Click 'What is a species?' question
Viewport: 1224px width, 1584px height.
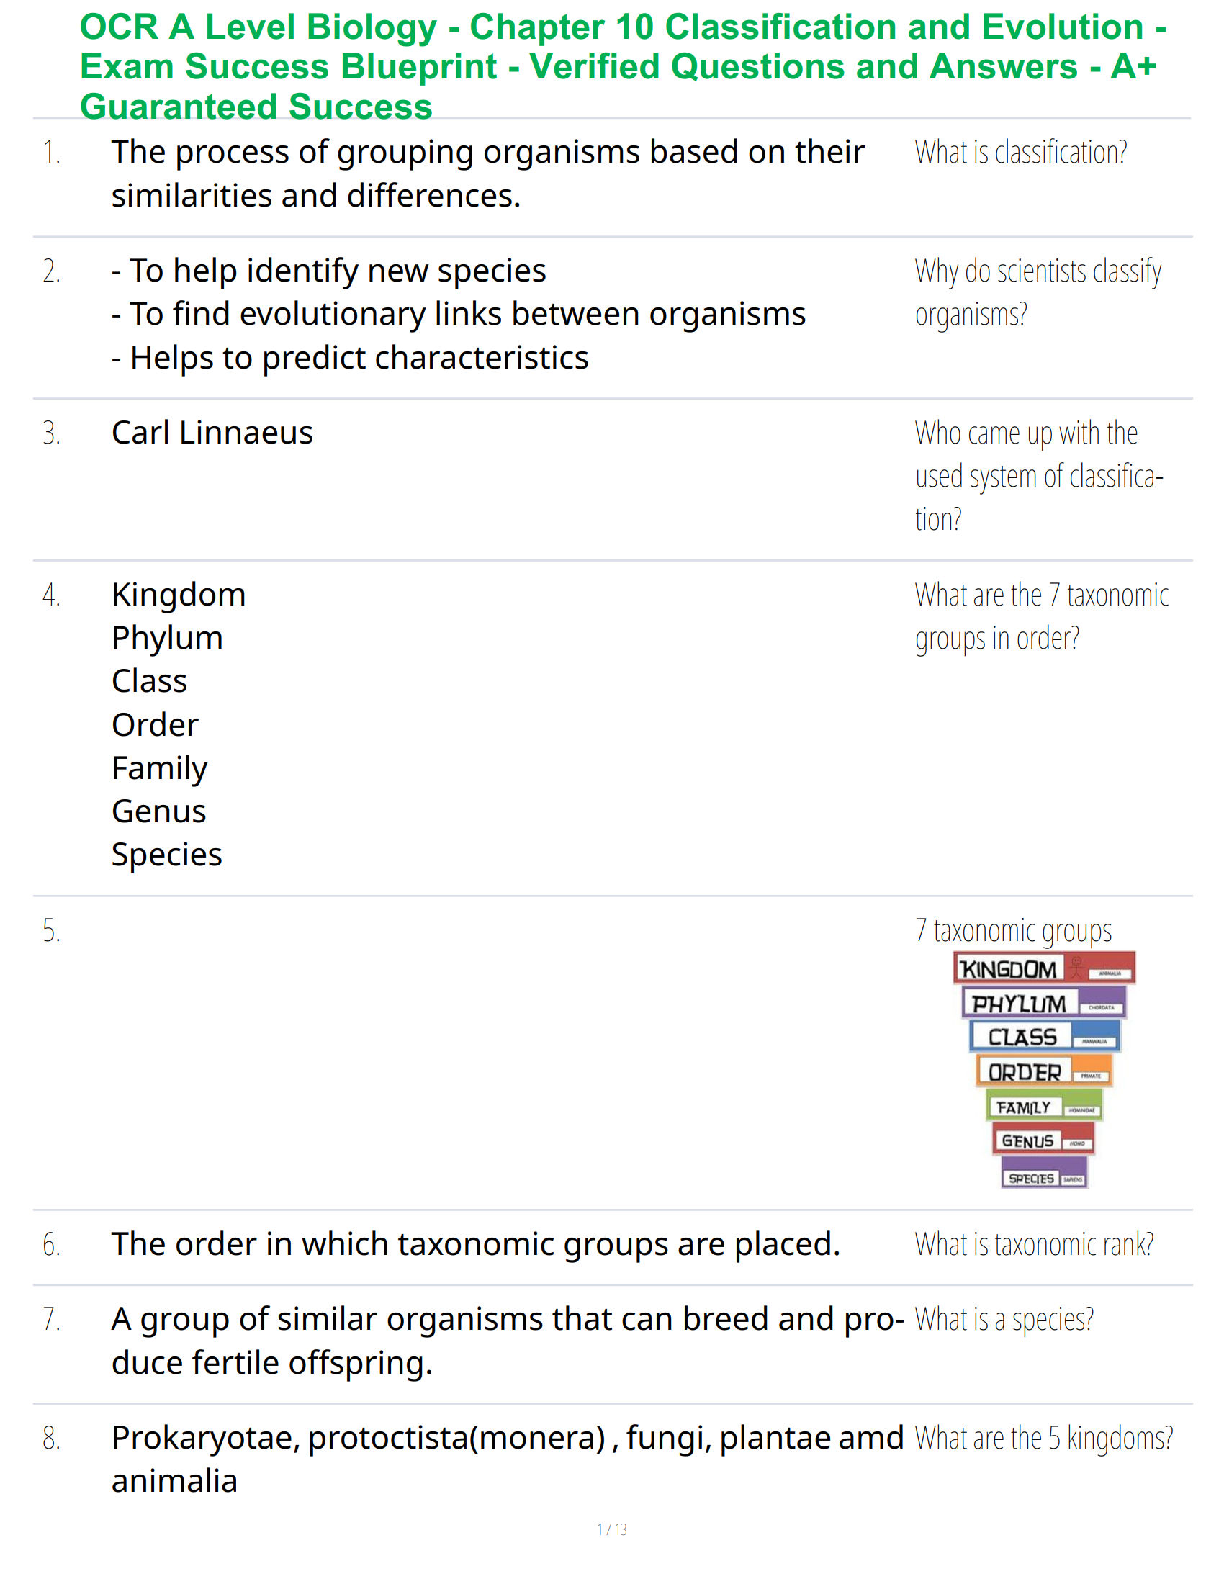pyautogui.click(x=1004, y=1320)
